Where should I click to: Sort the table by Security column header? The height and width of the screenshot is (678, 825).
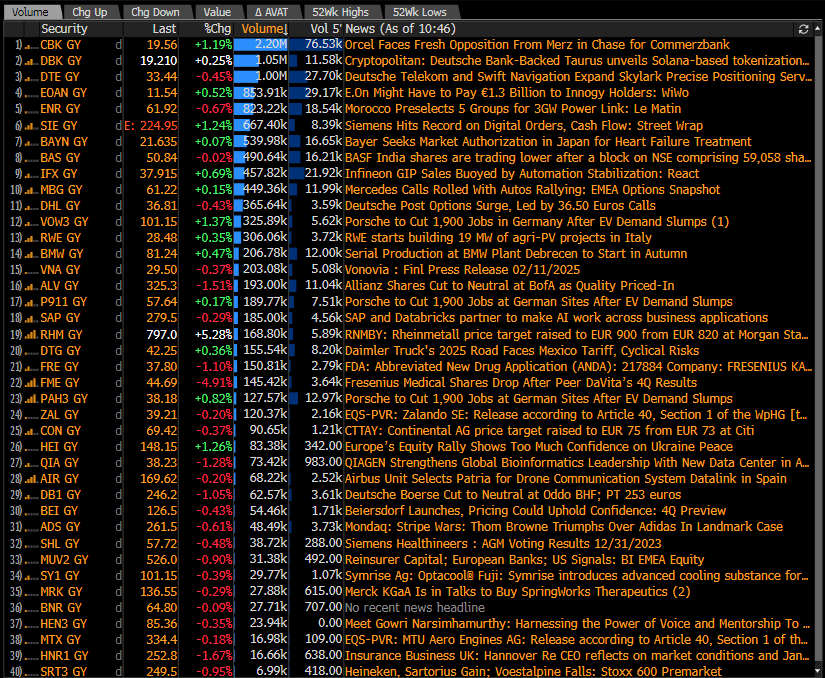click(x=64, y=29)
